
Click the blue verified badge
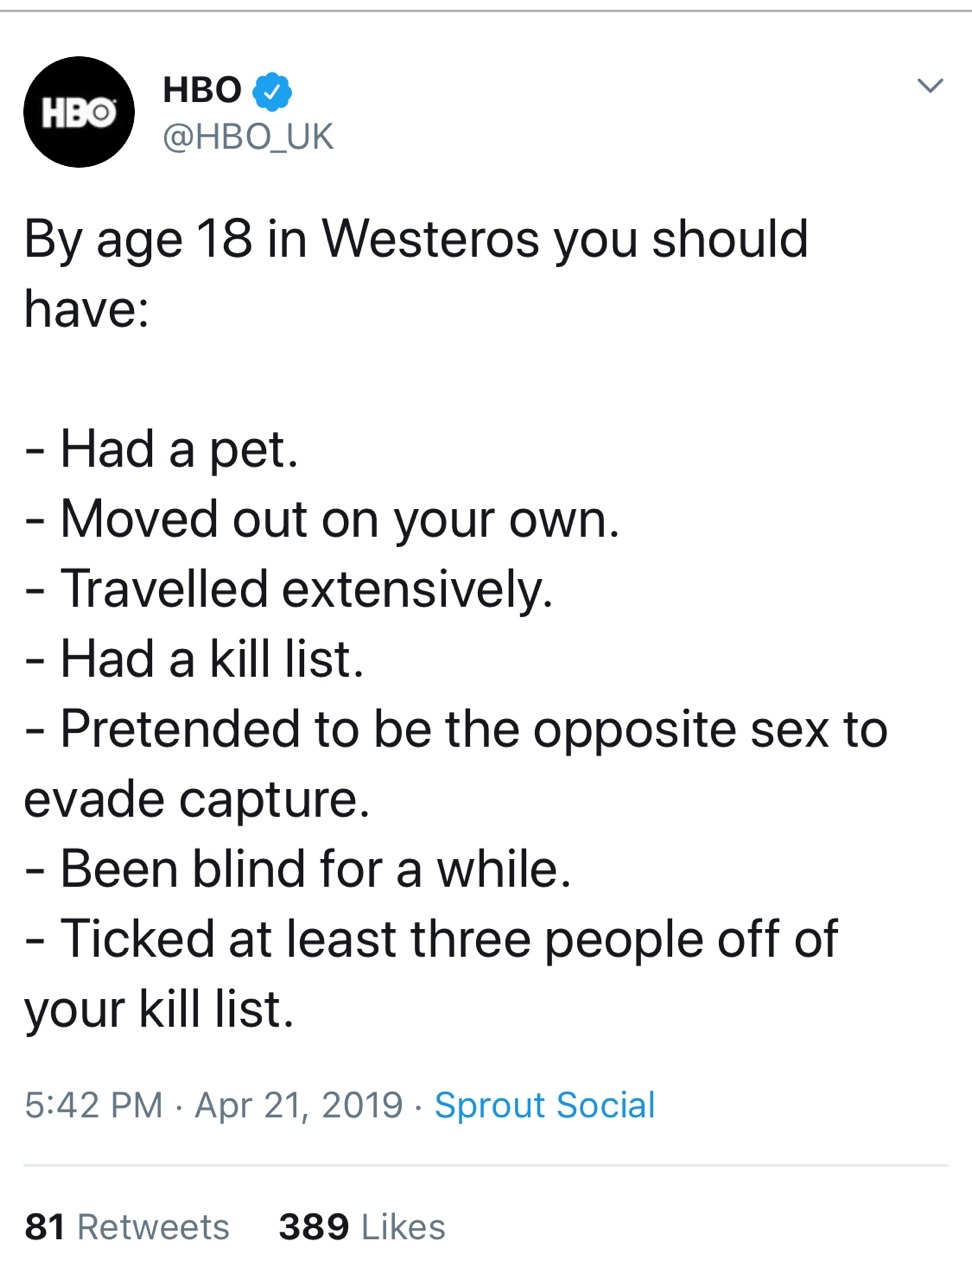[272, 91]
